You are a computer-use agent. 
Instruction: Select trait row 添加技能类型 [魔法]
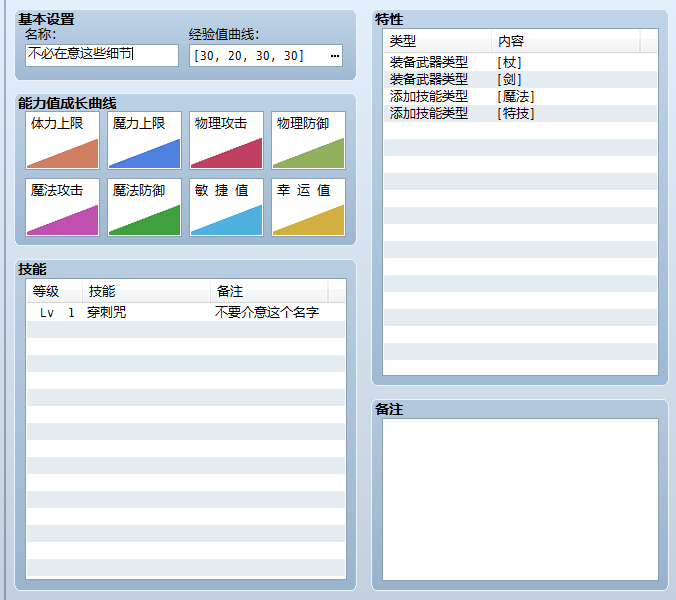coord(520,96)
